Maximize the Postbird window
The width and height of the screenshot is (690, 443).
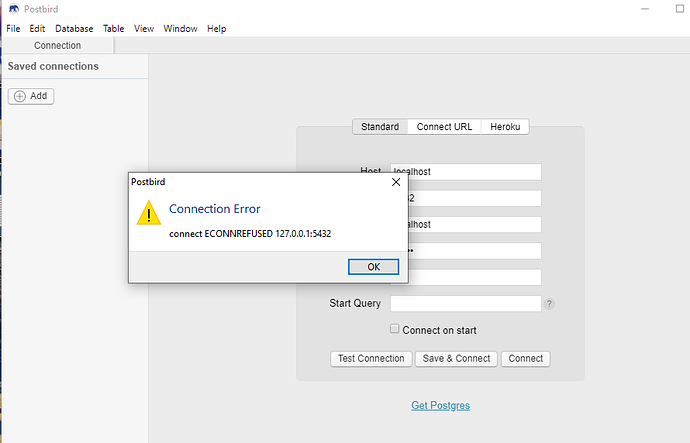point(679,9)
